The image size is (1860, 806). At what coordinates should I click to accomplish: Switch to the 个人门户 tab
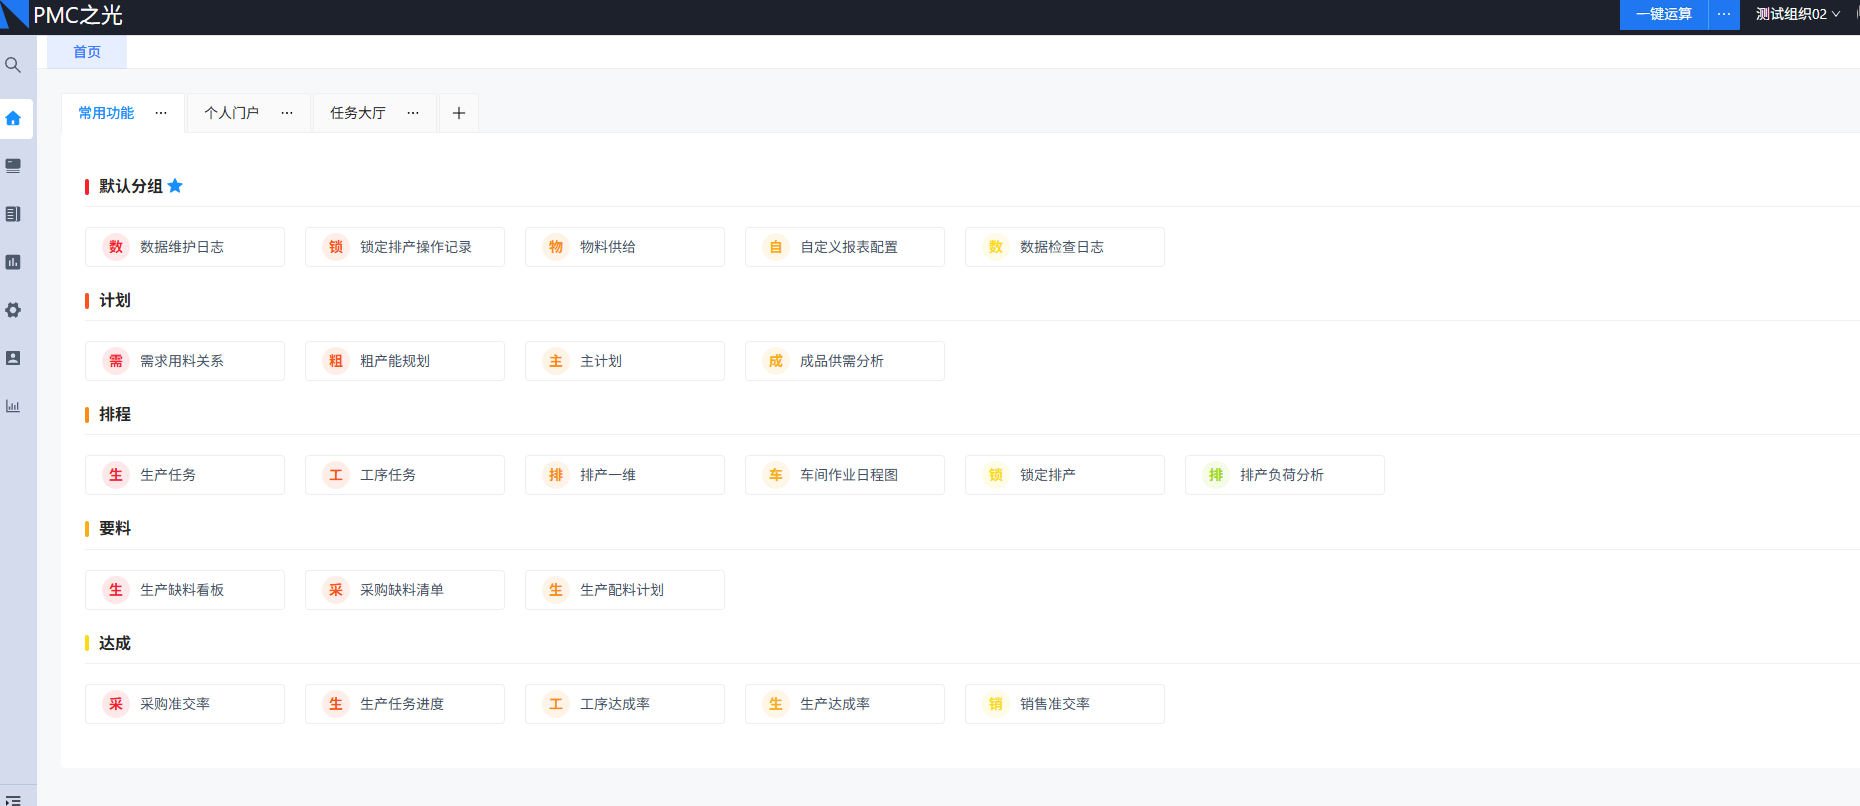(232, 113)
